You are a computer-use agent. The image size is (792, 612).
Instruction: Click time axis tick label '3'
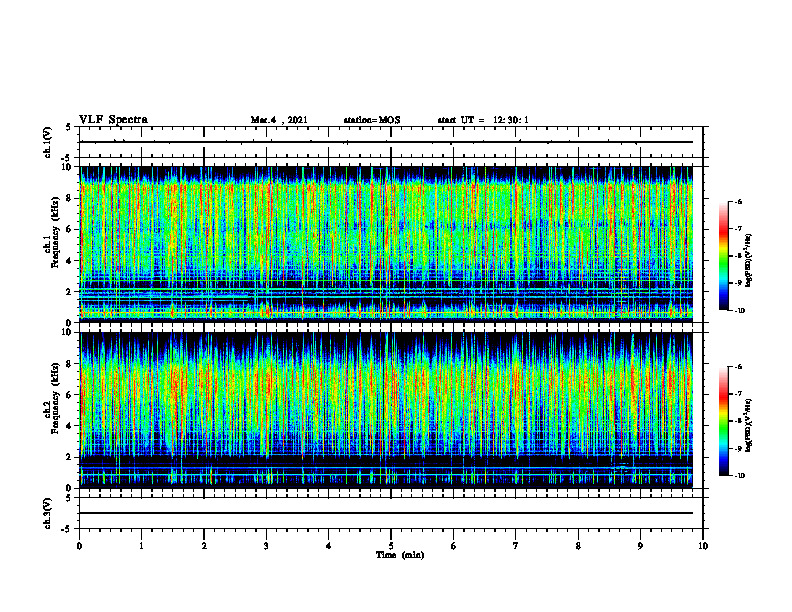[x=266, y=546]
